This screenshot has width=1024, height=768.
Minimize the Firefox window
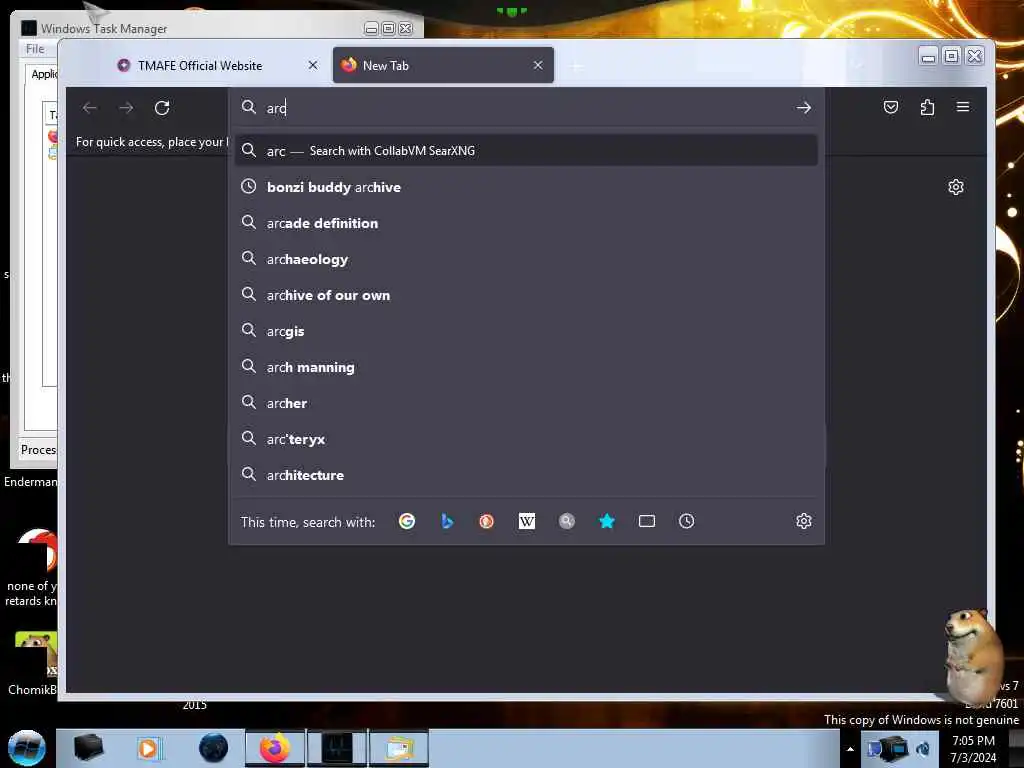tap(928, 57)
